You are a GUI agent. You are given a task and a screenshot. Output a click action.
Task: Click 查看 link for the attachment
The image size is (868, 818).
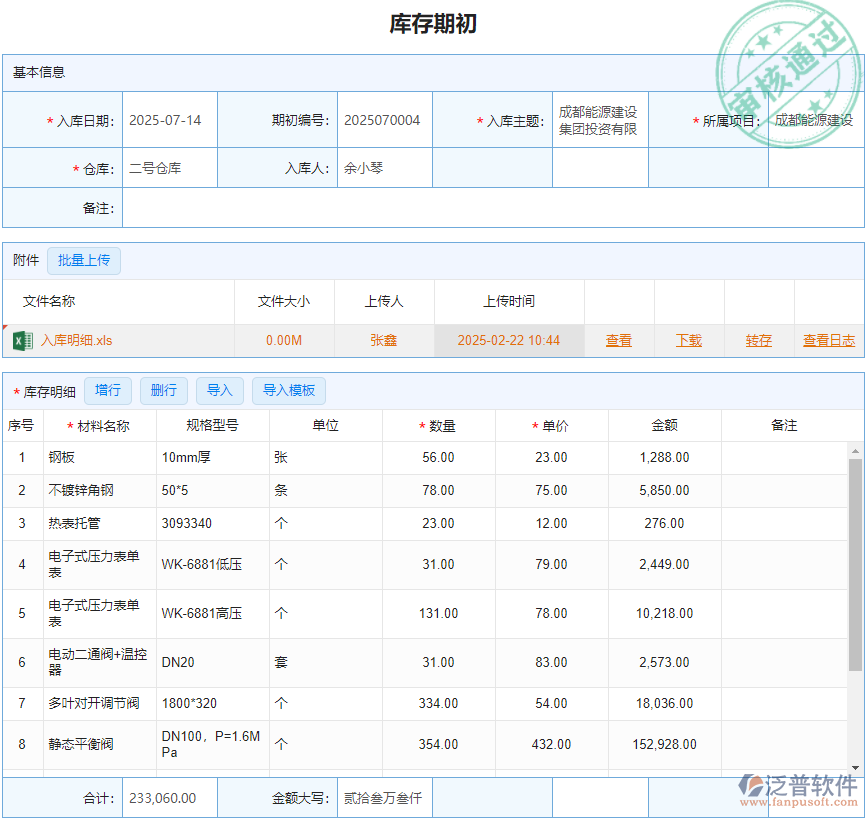point(619,341)
